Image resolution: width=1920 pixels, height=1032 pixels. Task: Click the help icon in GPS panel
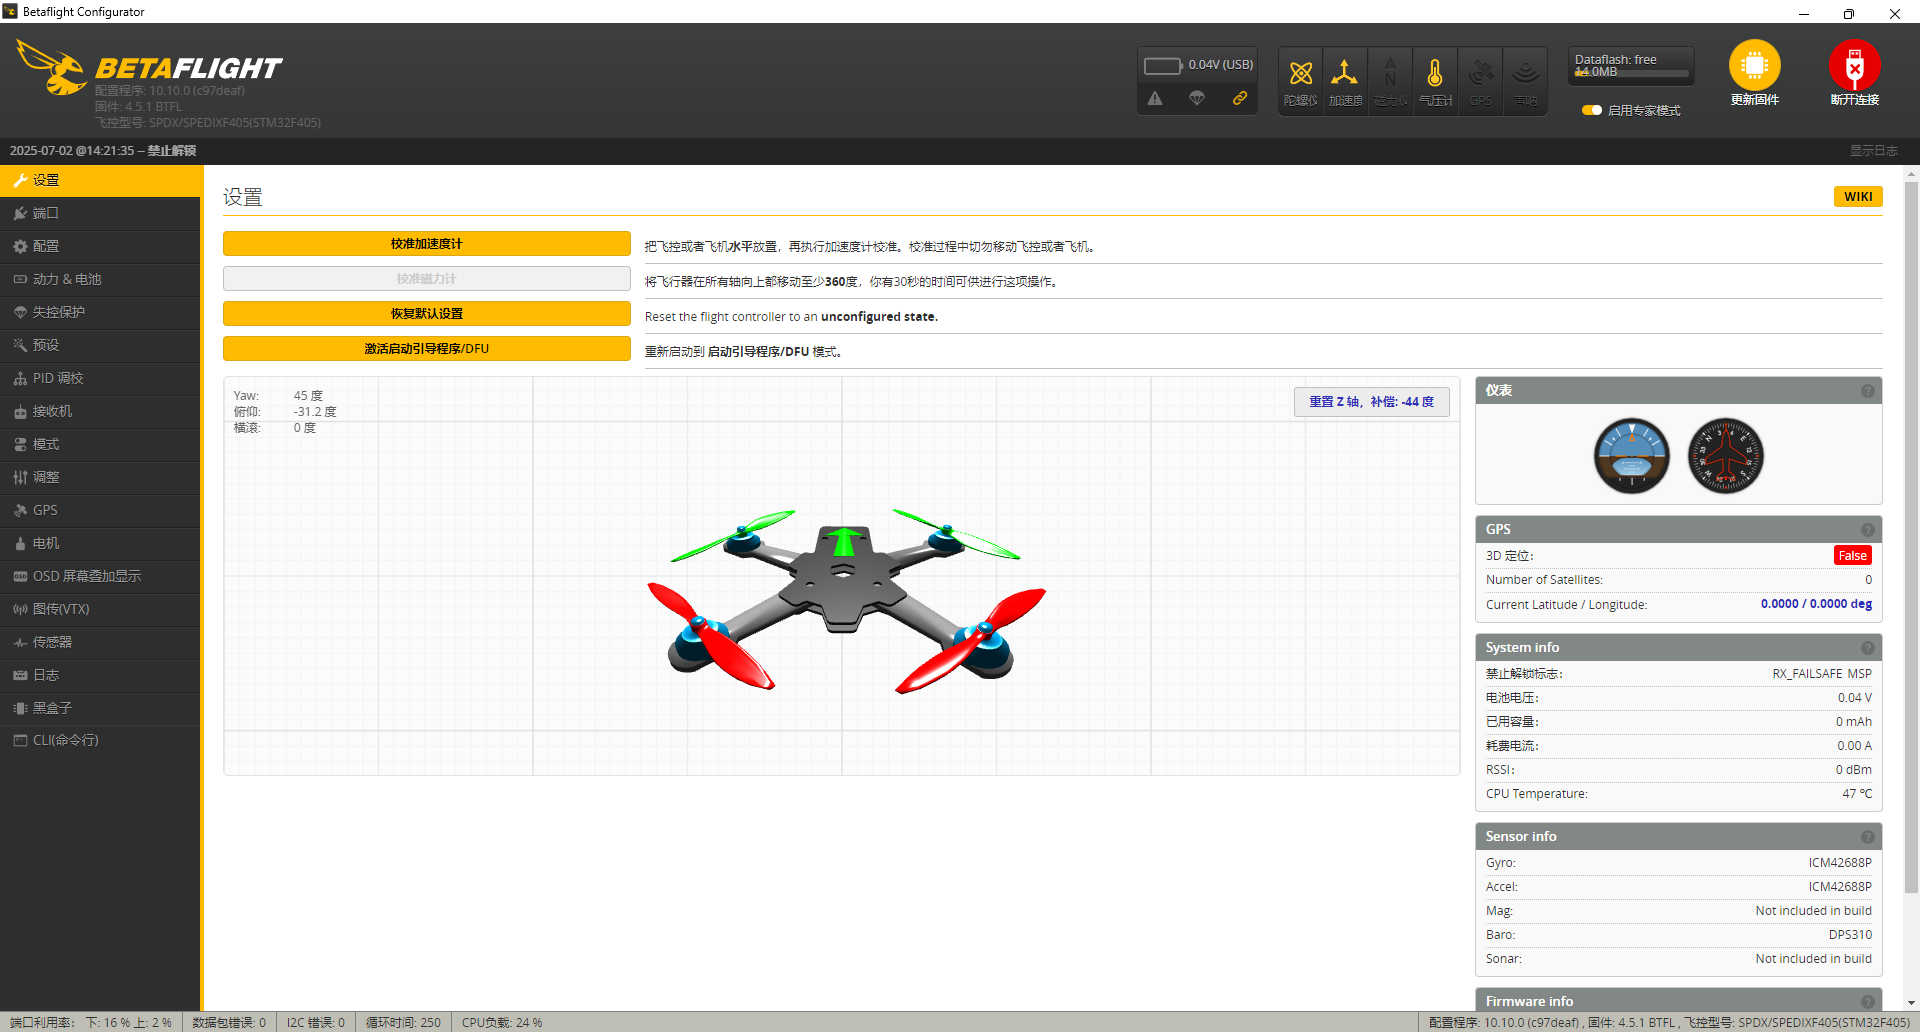[1867, 530]
